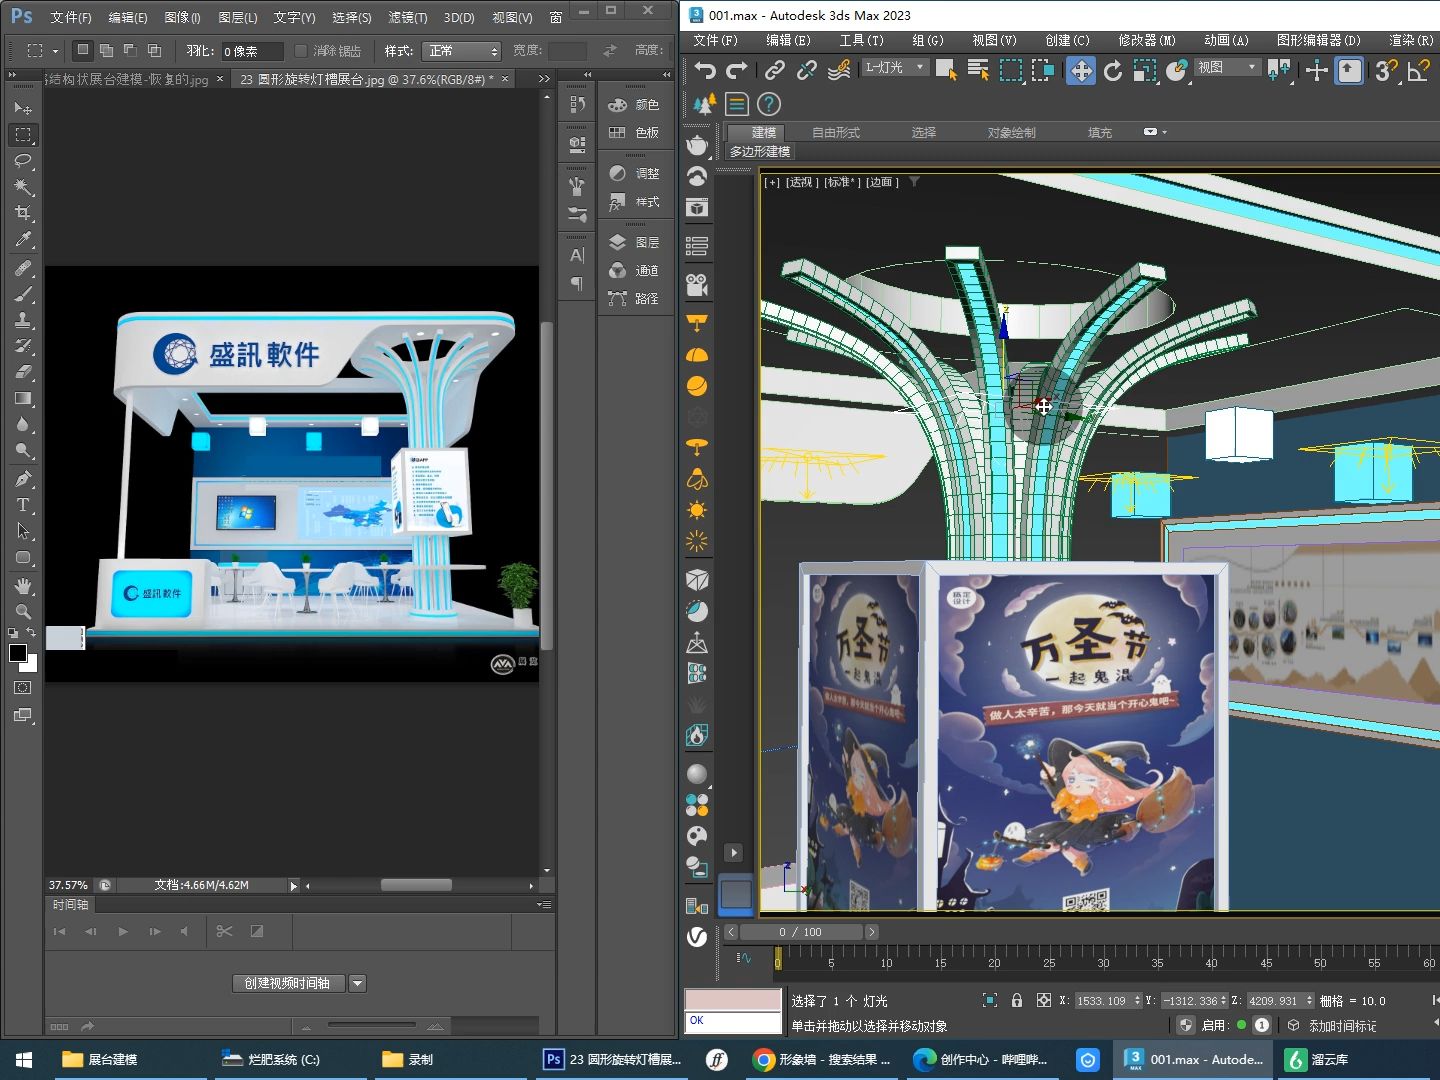Select the Pen tool in Photoshop
The image size is (1440, 1080).
pyautogui.click(x=23, y=479)
